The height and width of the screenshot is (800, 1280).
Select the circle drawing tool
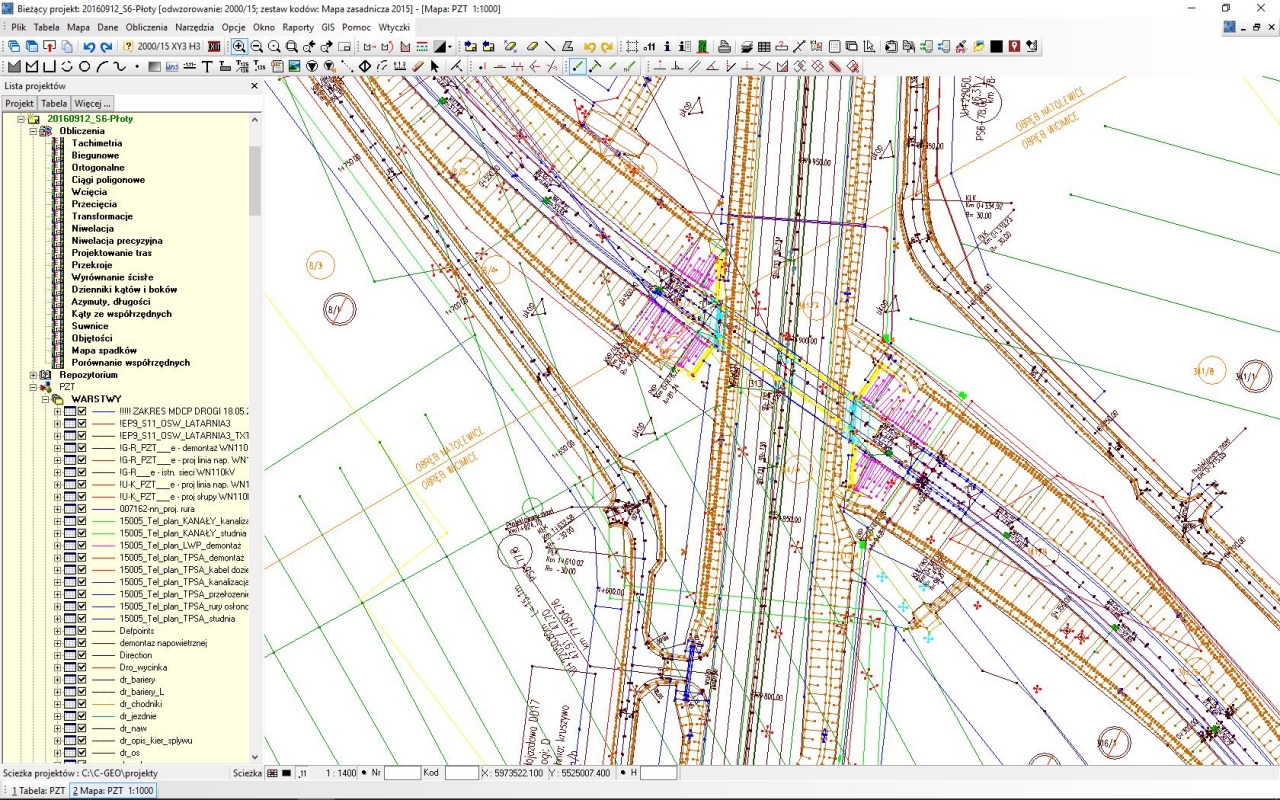[84, 67]
